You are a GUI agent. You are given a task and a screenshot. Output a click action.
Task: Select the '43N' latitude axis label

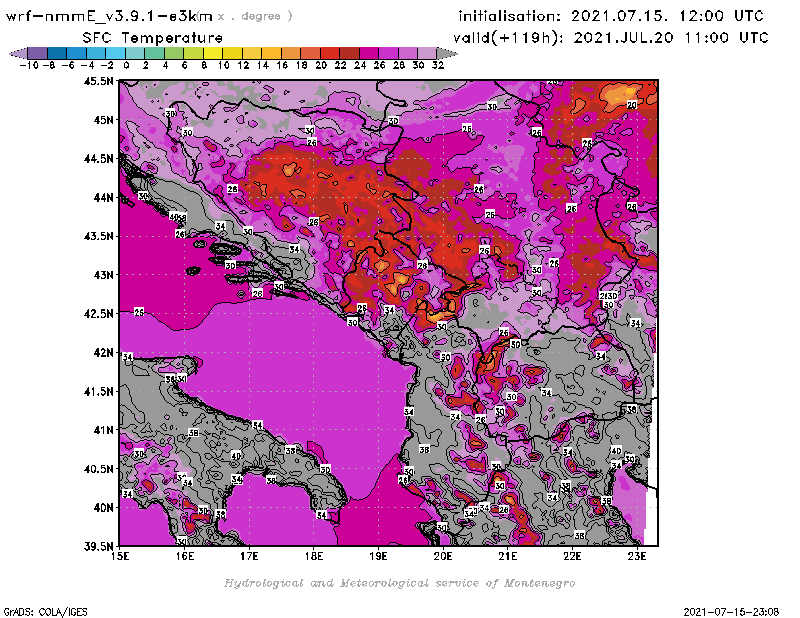click(x=103, y=275)
